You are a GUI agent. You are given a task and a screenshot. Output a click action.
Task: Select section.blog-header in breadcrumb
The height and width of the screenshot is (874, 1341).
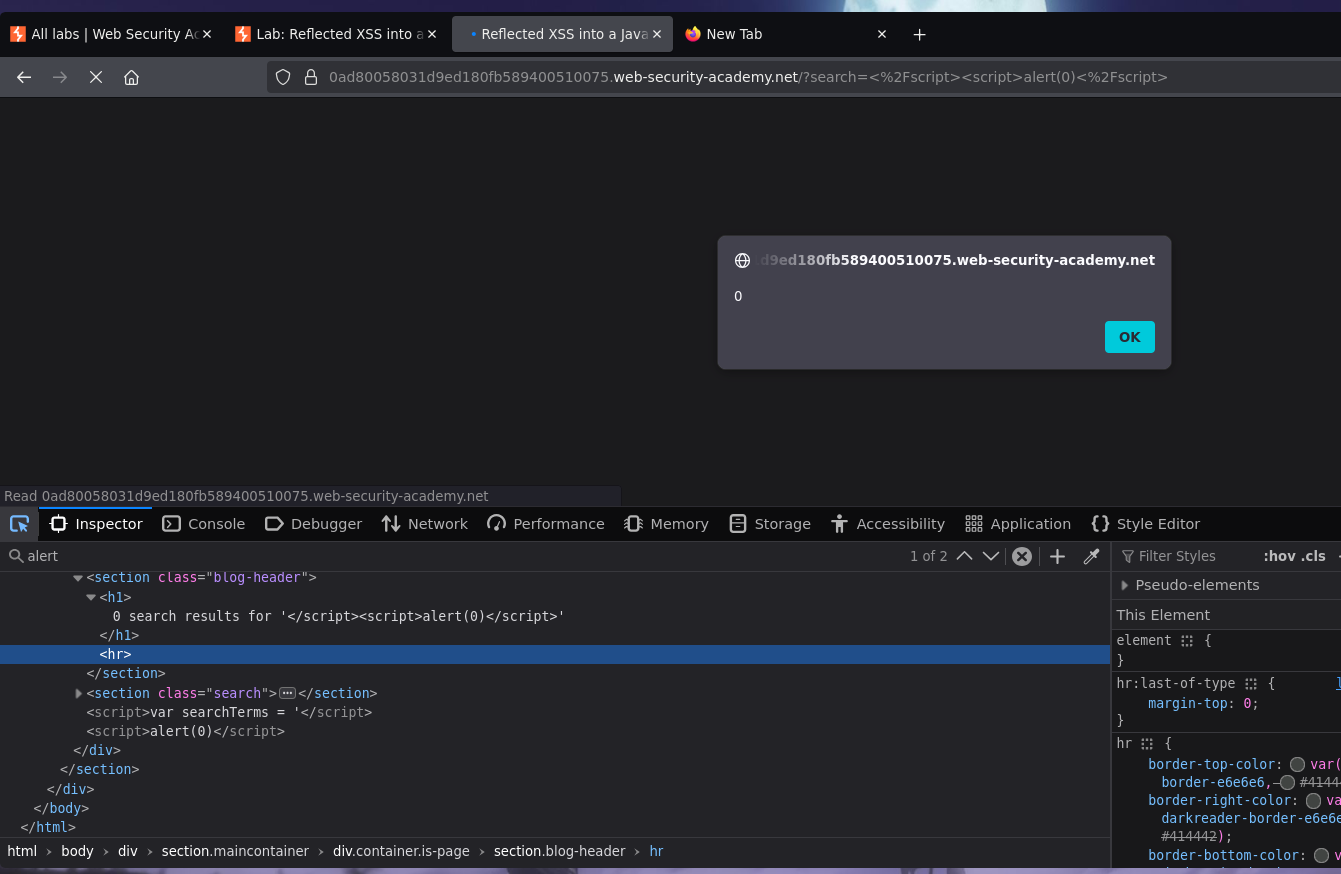(x=559, y=851)
